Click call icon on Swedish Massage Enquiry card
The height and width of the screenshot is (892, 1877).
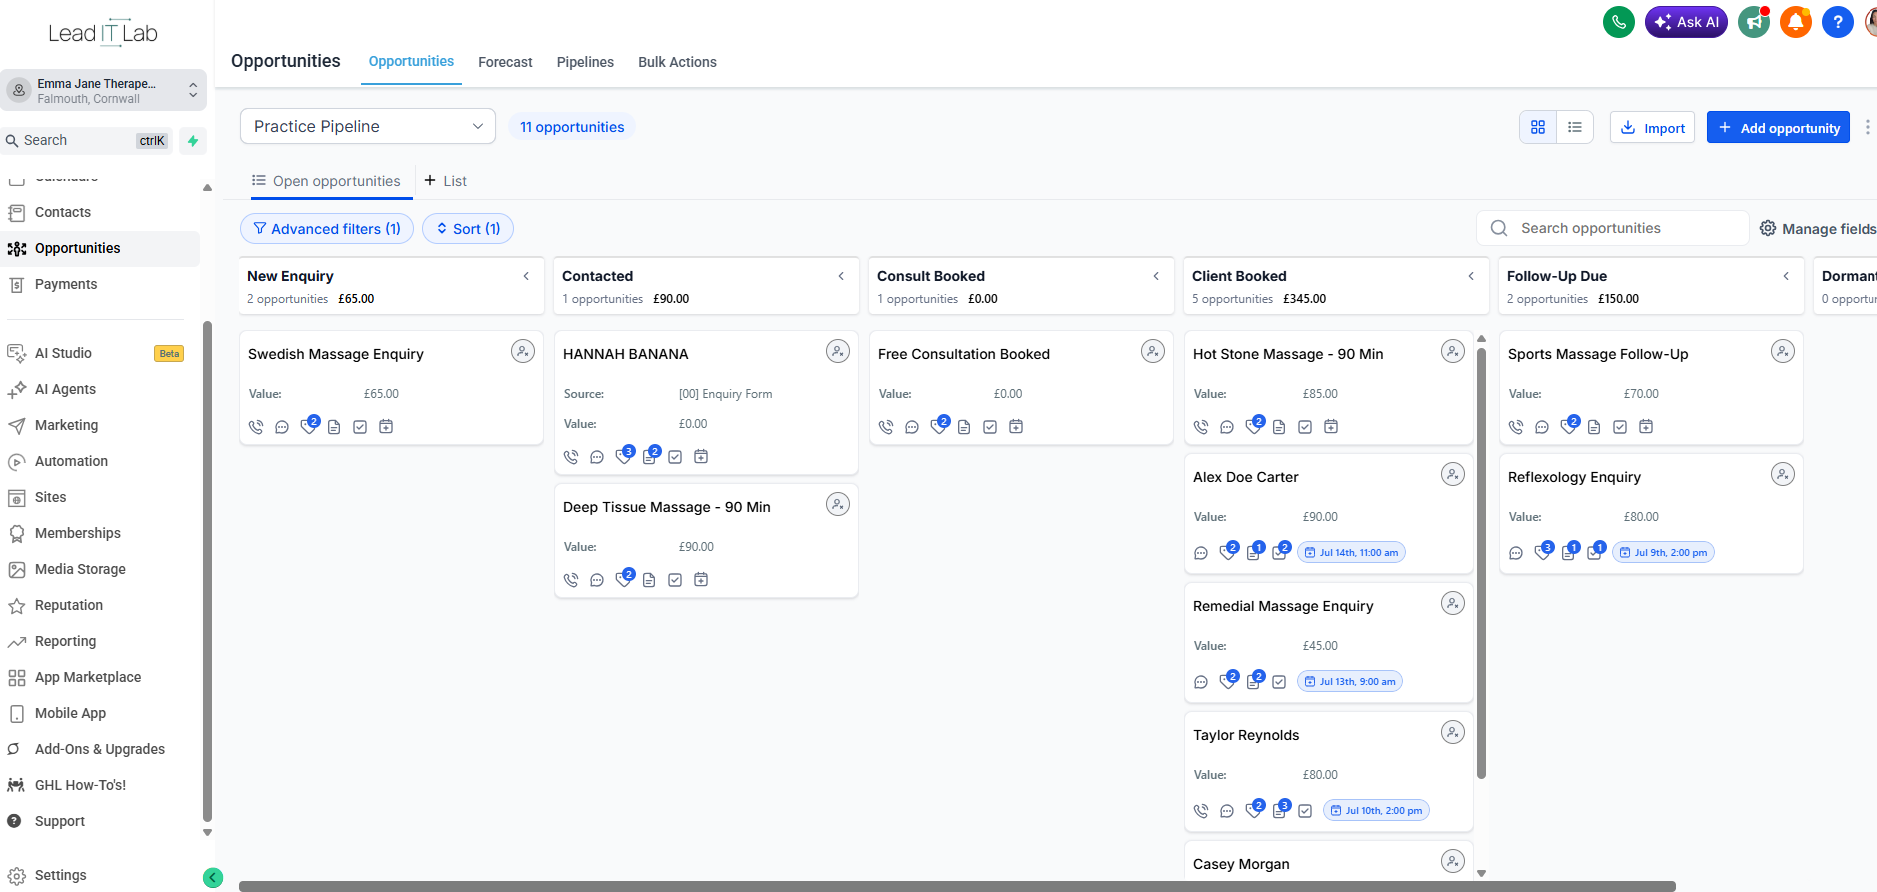[256, 427]
